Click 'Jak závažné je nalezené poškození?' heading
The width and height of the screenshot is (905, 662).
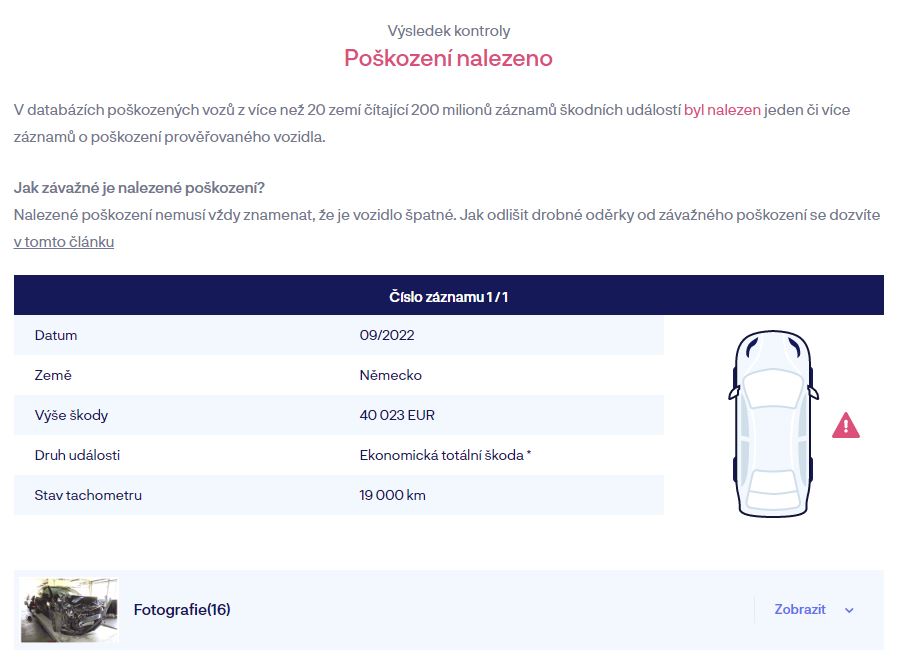tap(139, 188)
